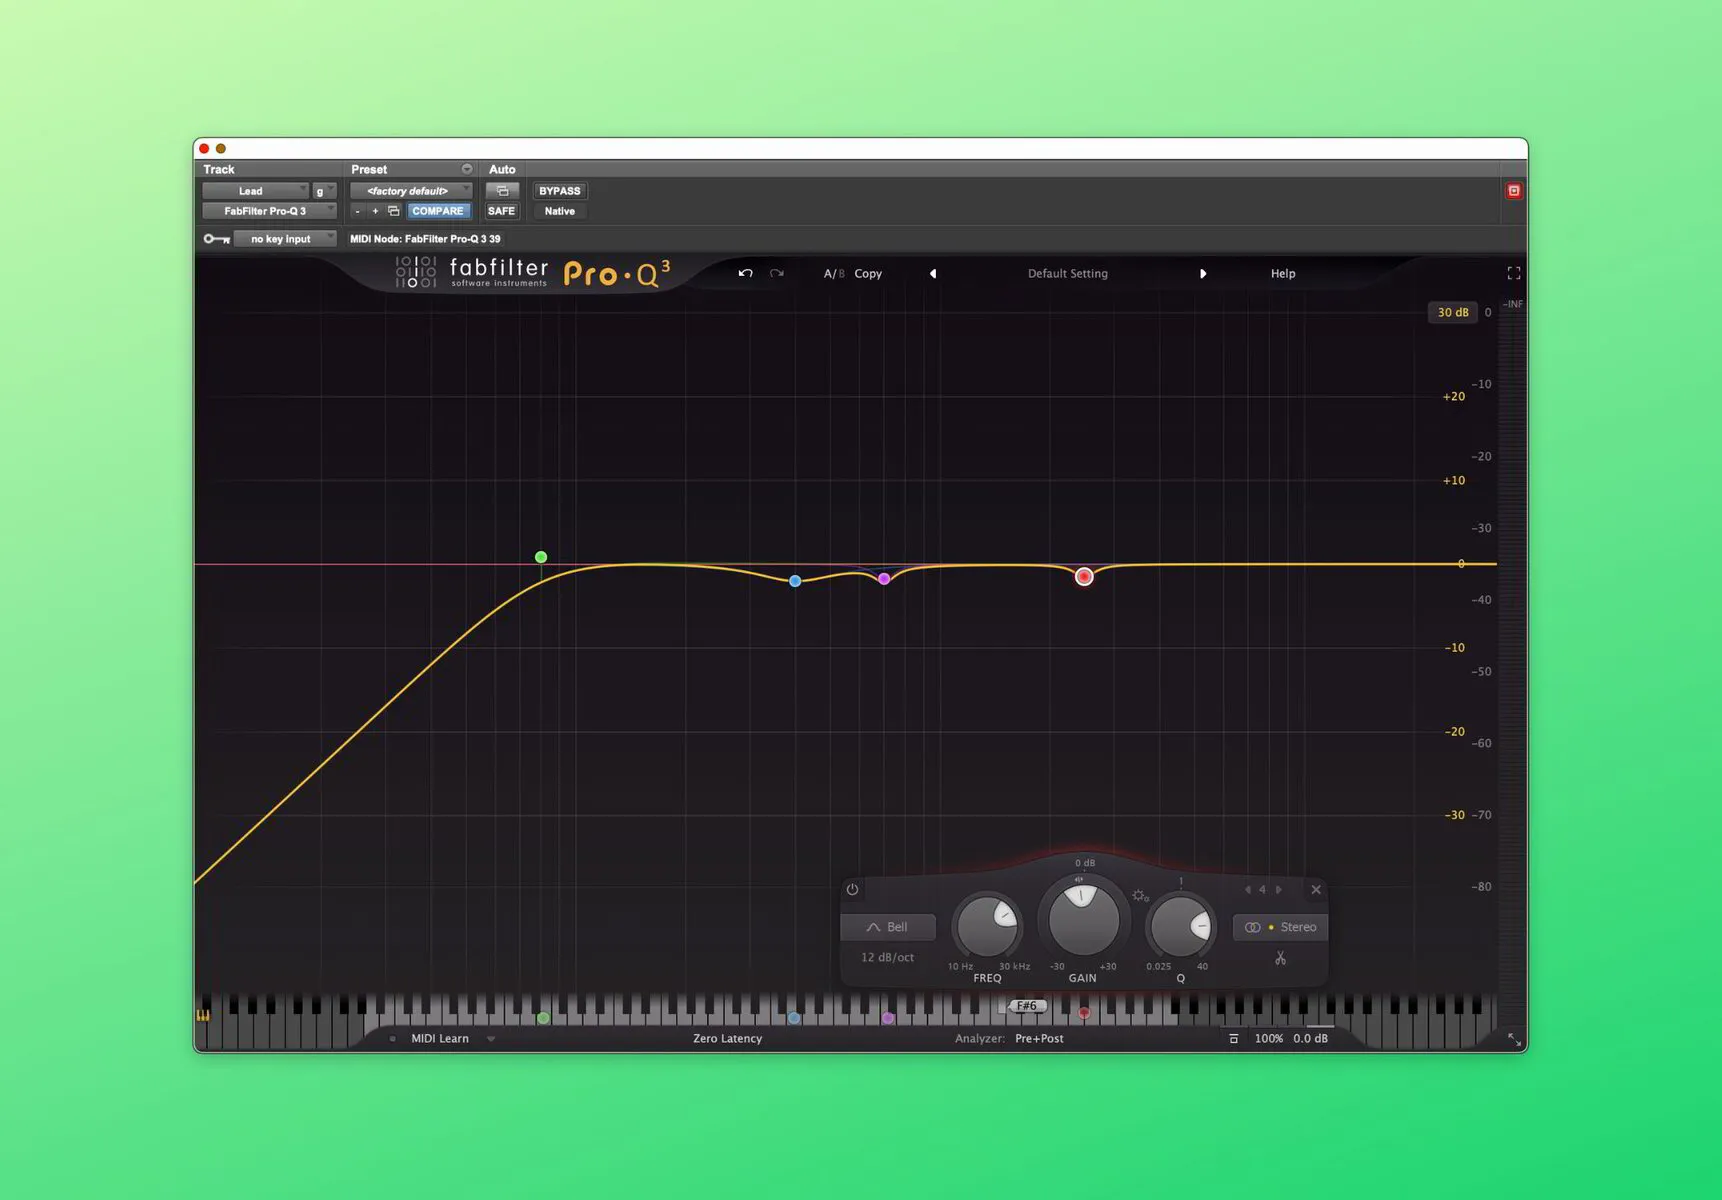Click the blue band marker on piano keyboard
Screen dimensions: 1722x1200
(x=794, y=1018)
